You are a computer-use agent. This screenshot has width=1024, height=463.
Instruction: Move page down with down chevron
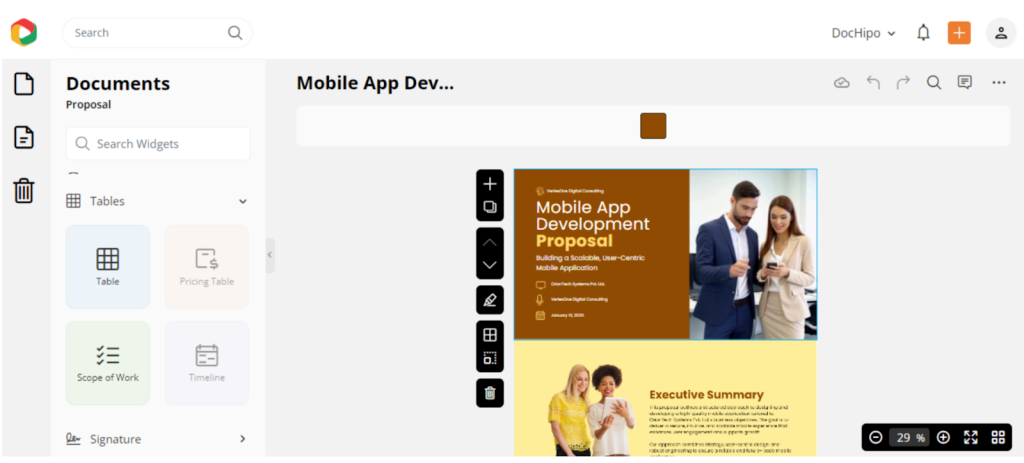490,266
